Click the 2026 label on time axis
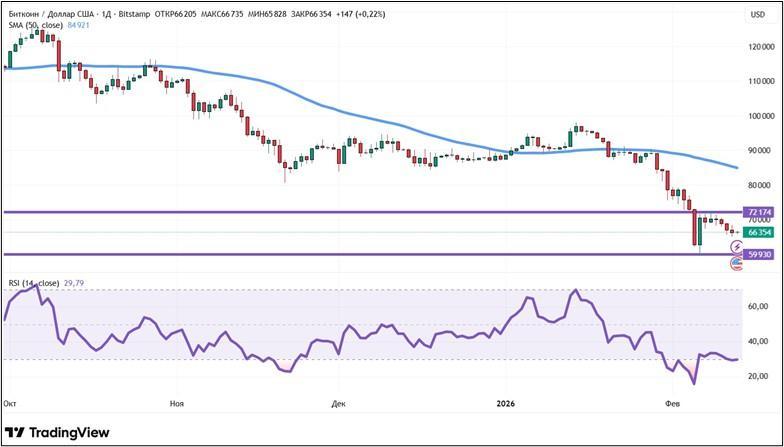The width and height of the screenshot is (784, 447). tap(507, 402)
